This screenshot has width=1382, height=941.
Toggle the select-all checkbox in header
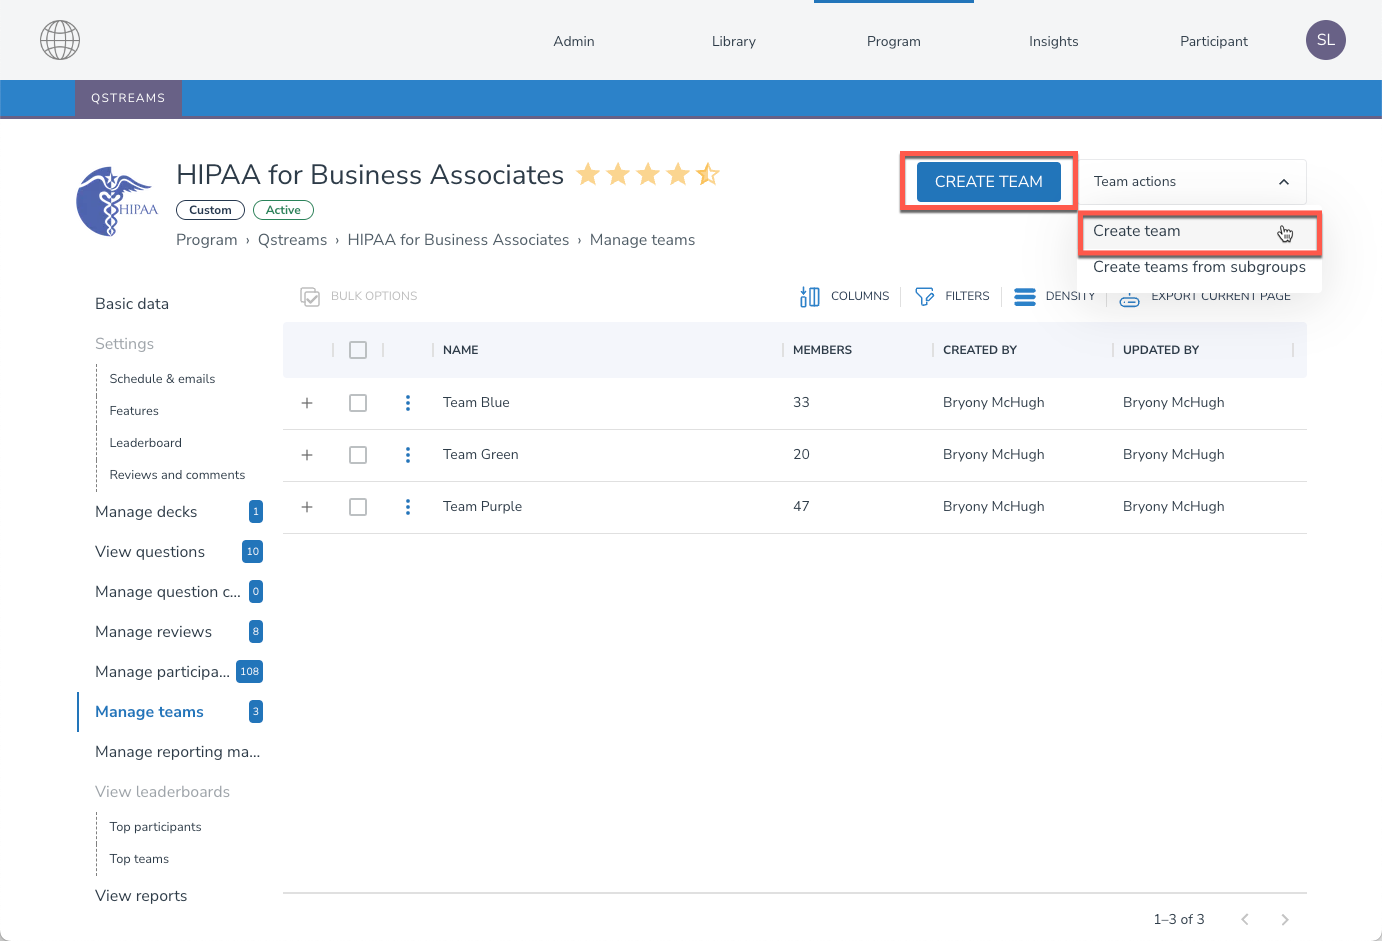(x=358, y=350)
